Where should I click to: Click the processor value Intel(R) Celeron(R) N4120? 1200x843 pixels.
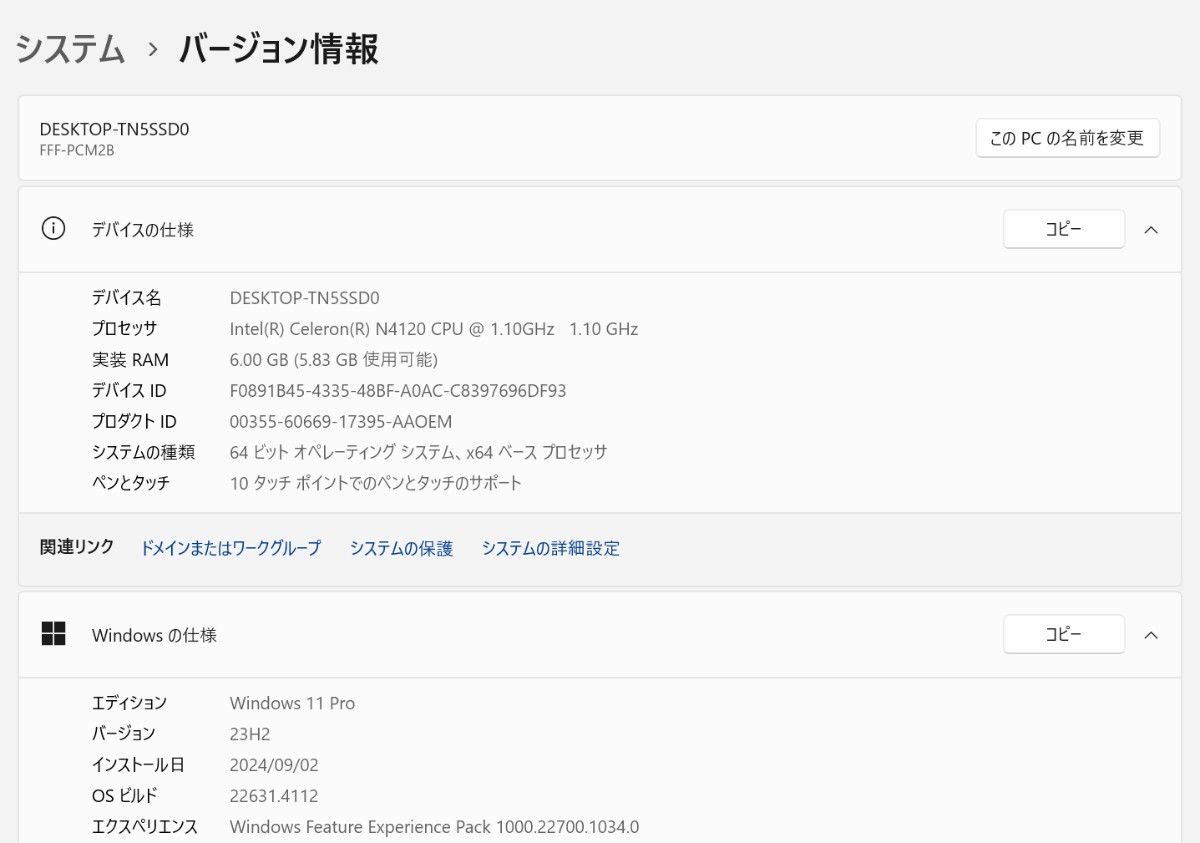pos(434,329)
